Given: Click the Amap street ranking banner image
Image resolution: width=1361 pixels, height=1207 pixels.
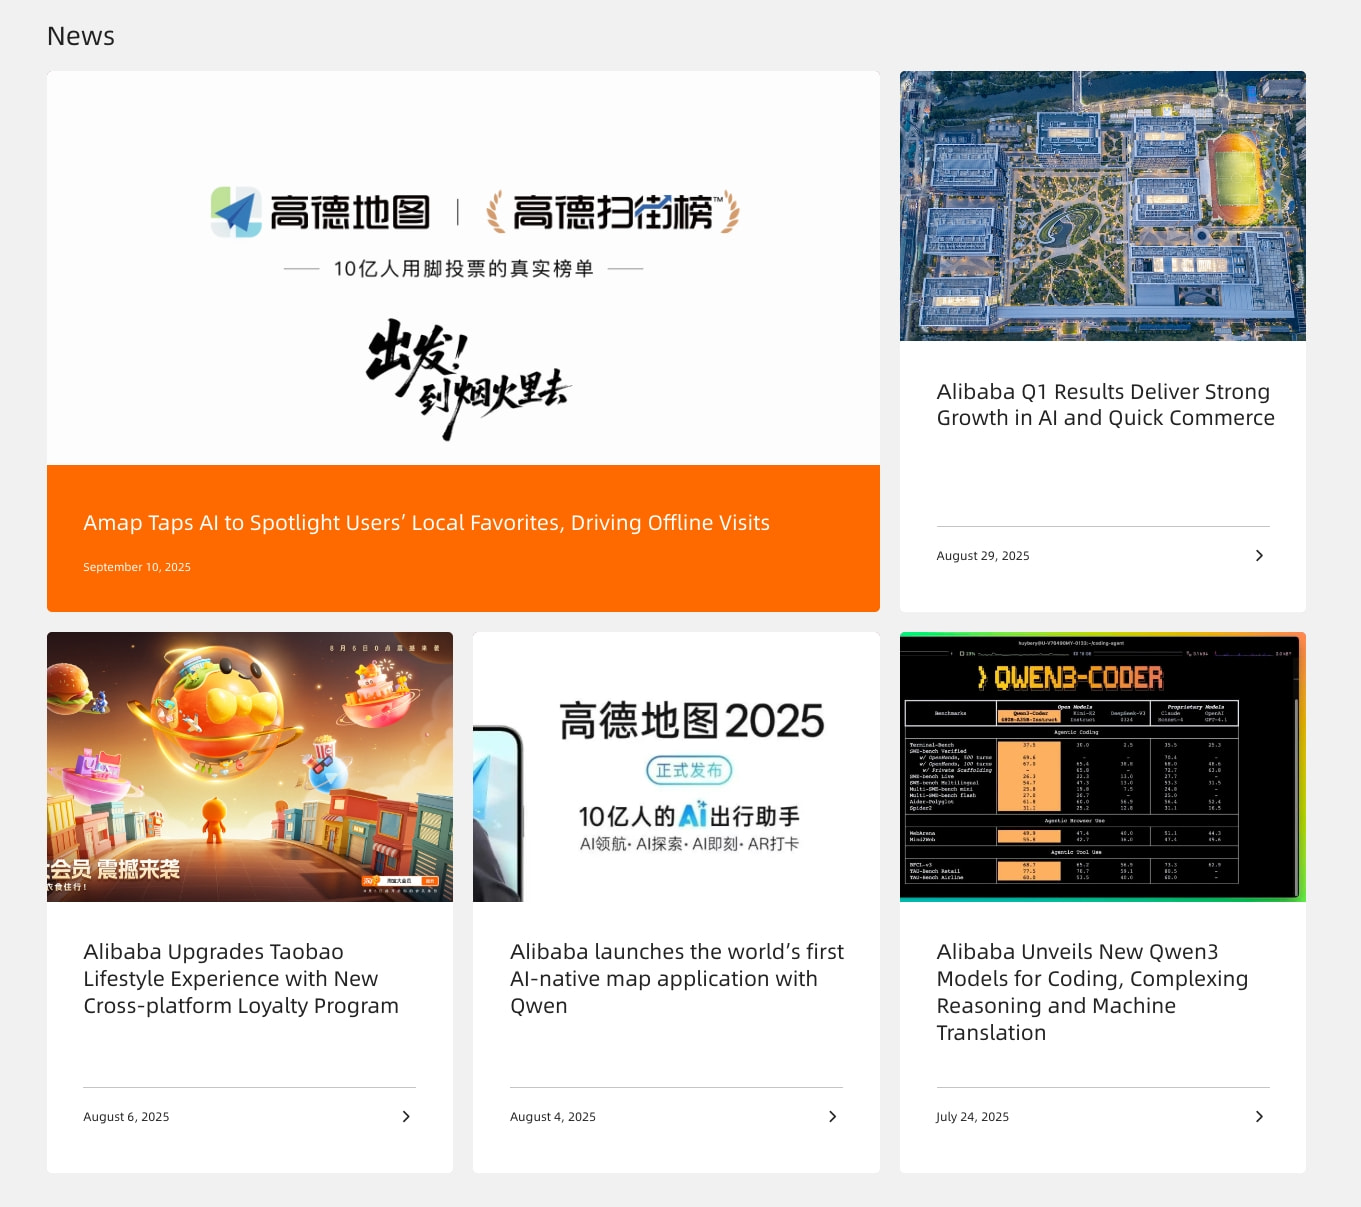Looking at the screenshot, I should [463, 268].
